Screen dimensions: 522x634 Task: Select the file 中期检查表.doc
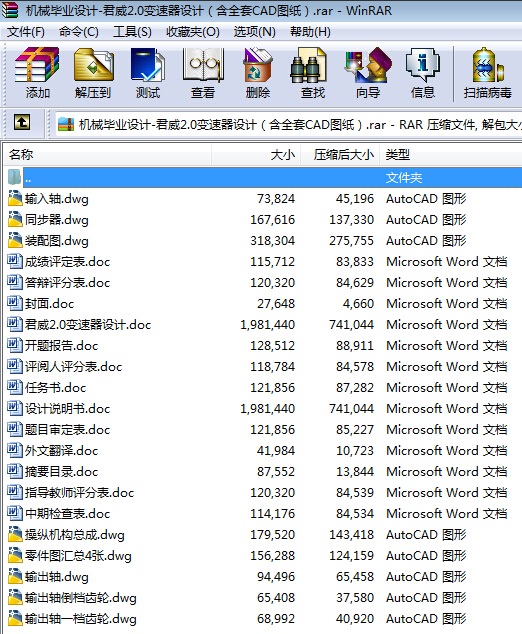point(68,514)
